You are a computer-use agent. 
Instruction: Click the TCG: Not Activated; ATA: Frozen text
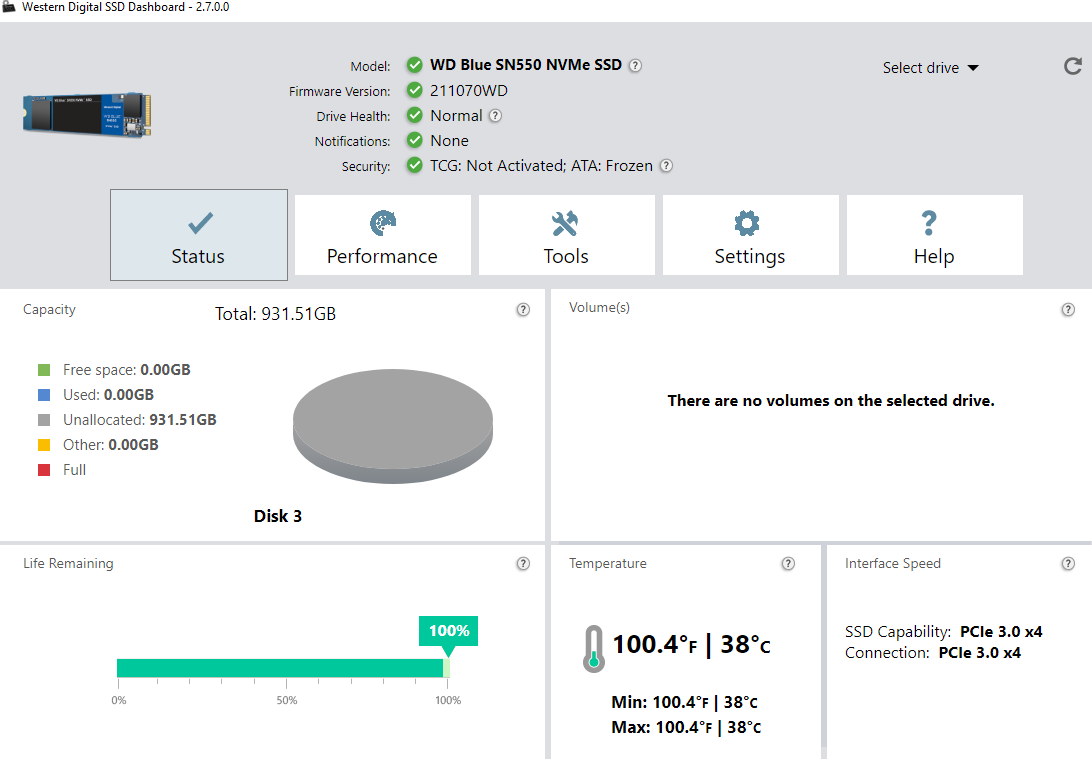541,166
